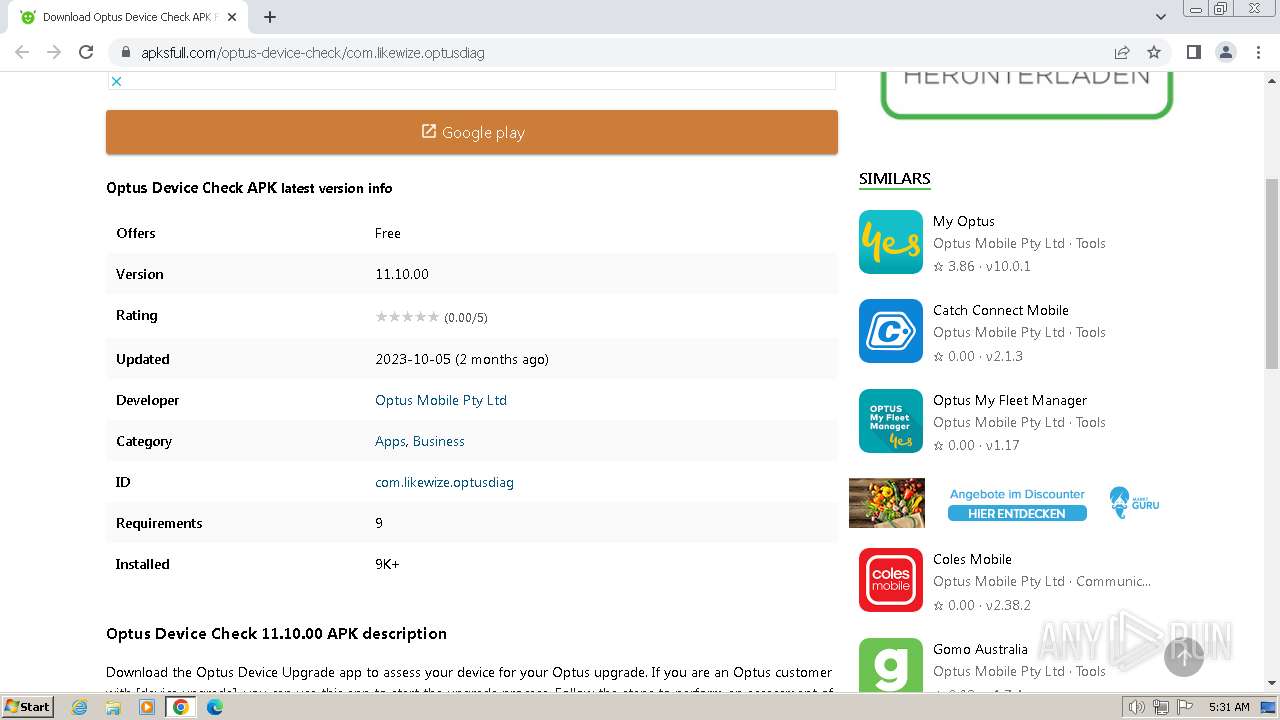Open Internet Explorer from the taskbar
The height and width of the screenshot is (720, 1280).
80,707
